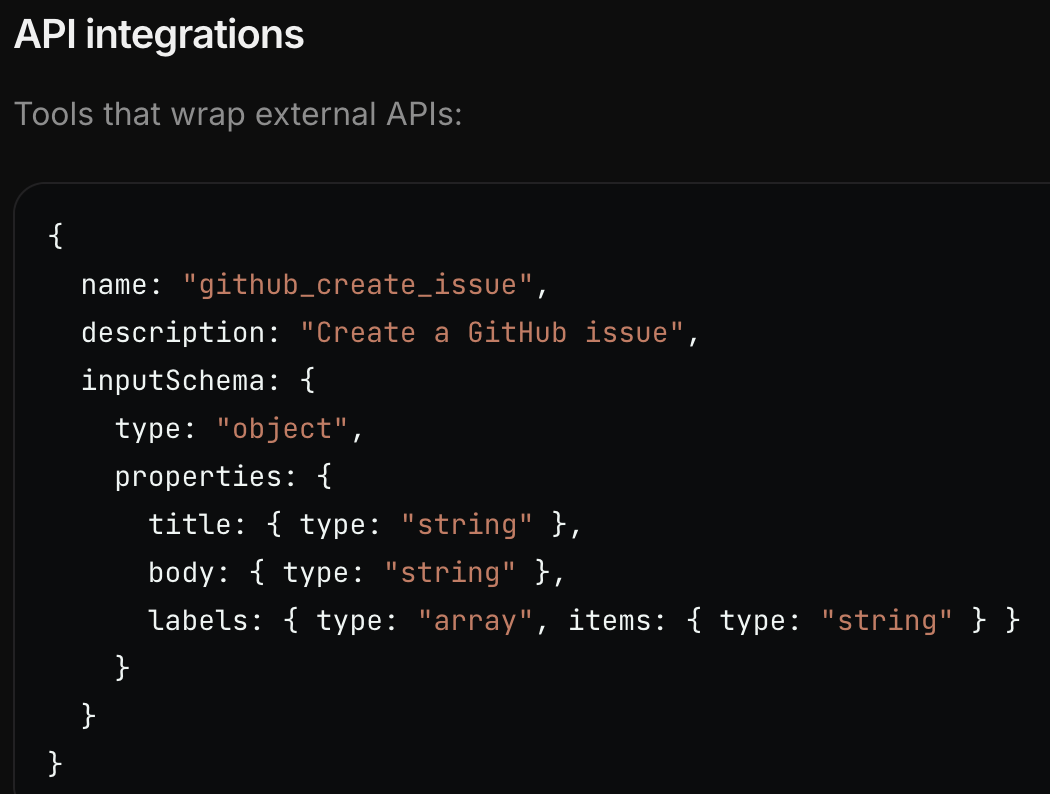The image size is (1050, 794).
Task: Click the "array" type value string
Action: pos(475,621)
